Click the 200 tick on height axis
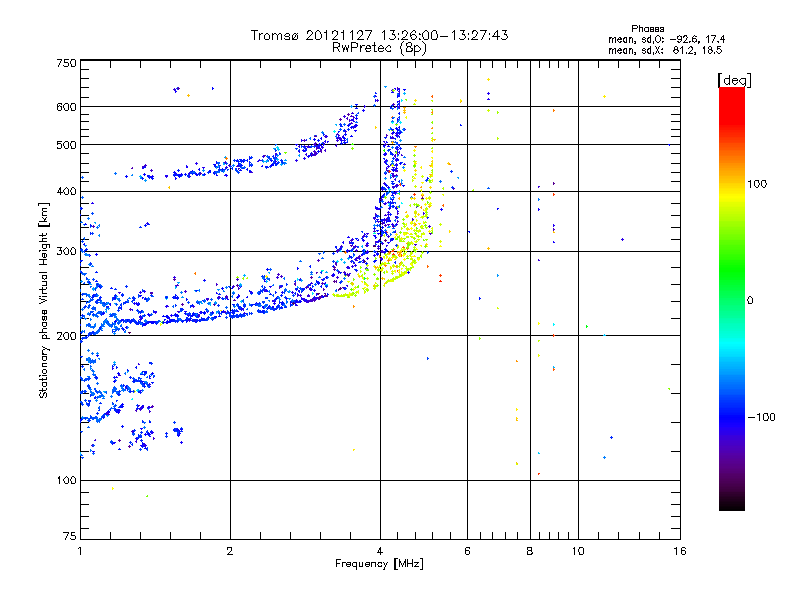 pyautogui.click(x=65, y=336)
